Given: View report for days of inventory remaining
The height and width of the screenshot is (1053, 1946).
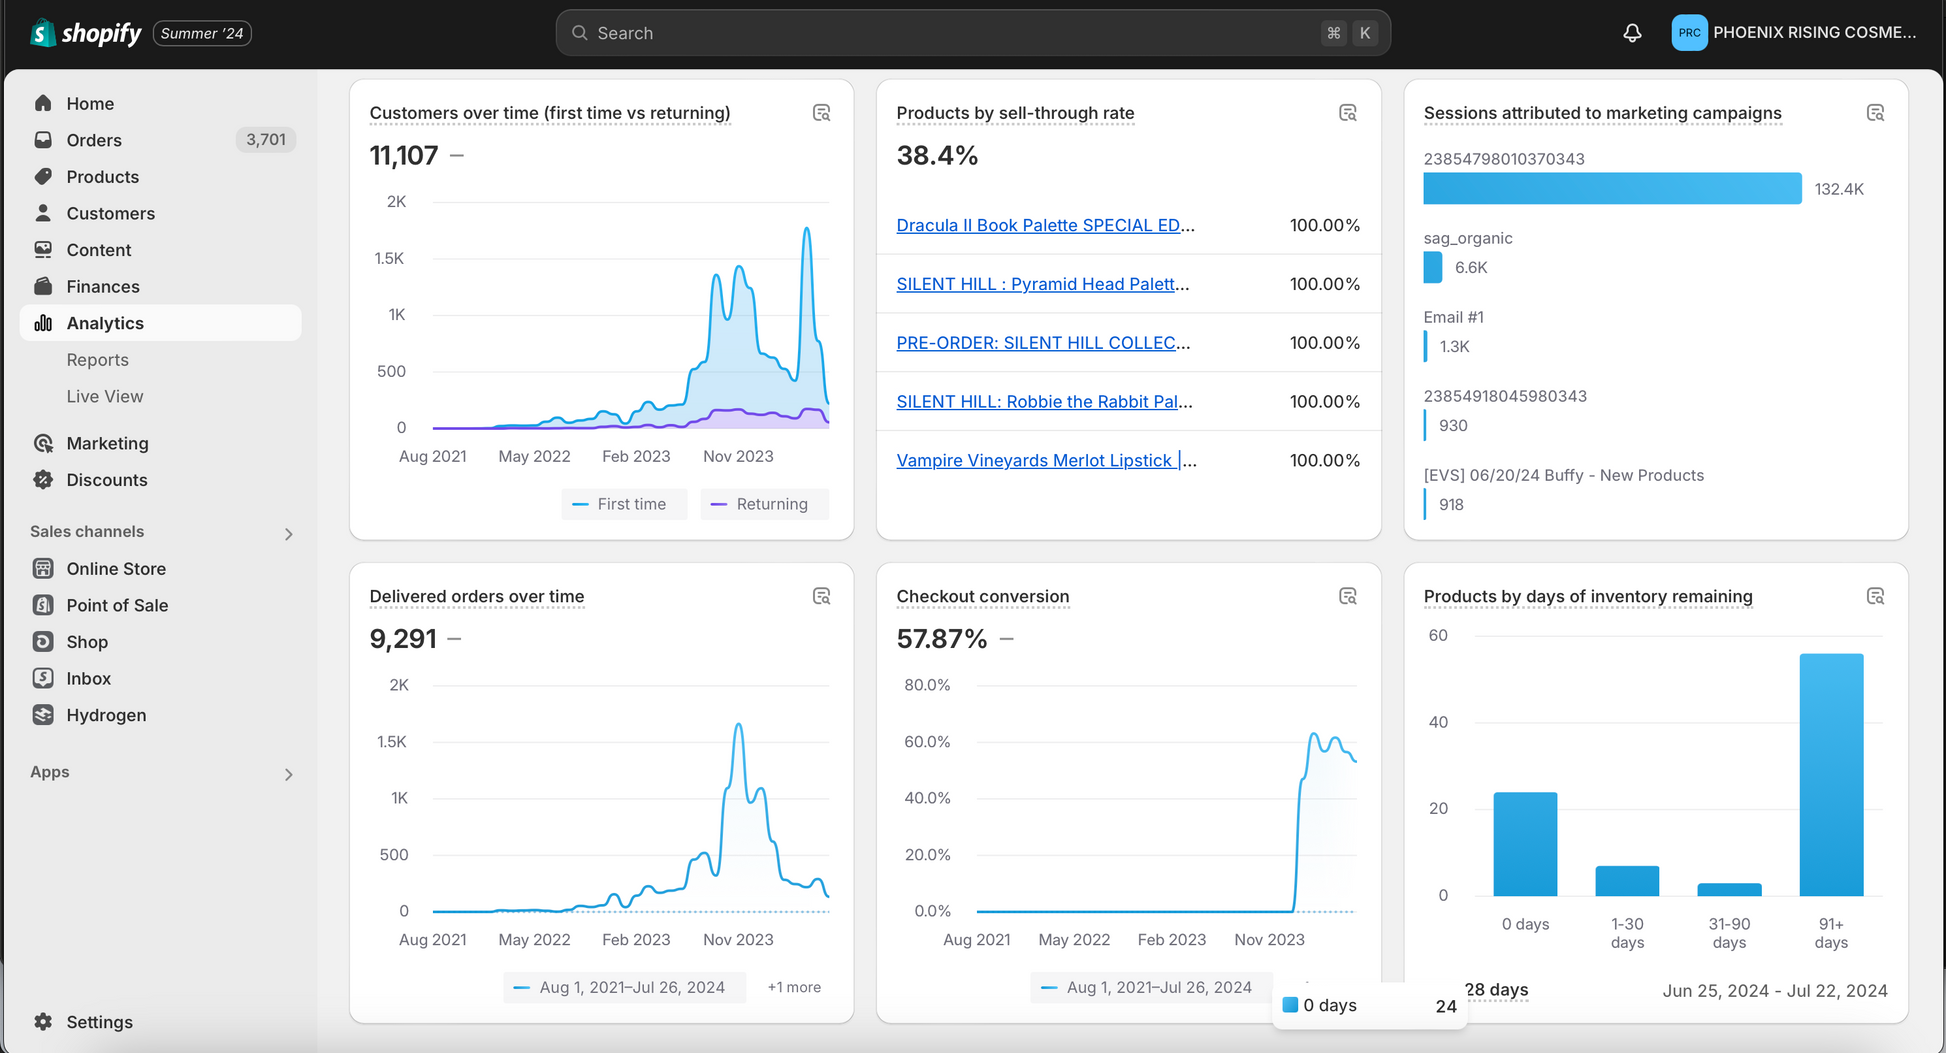Looking at the screenshot, I should click(x=1875, y=596).
